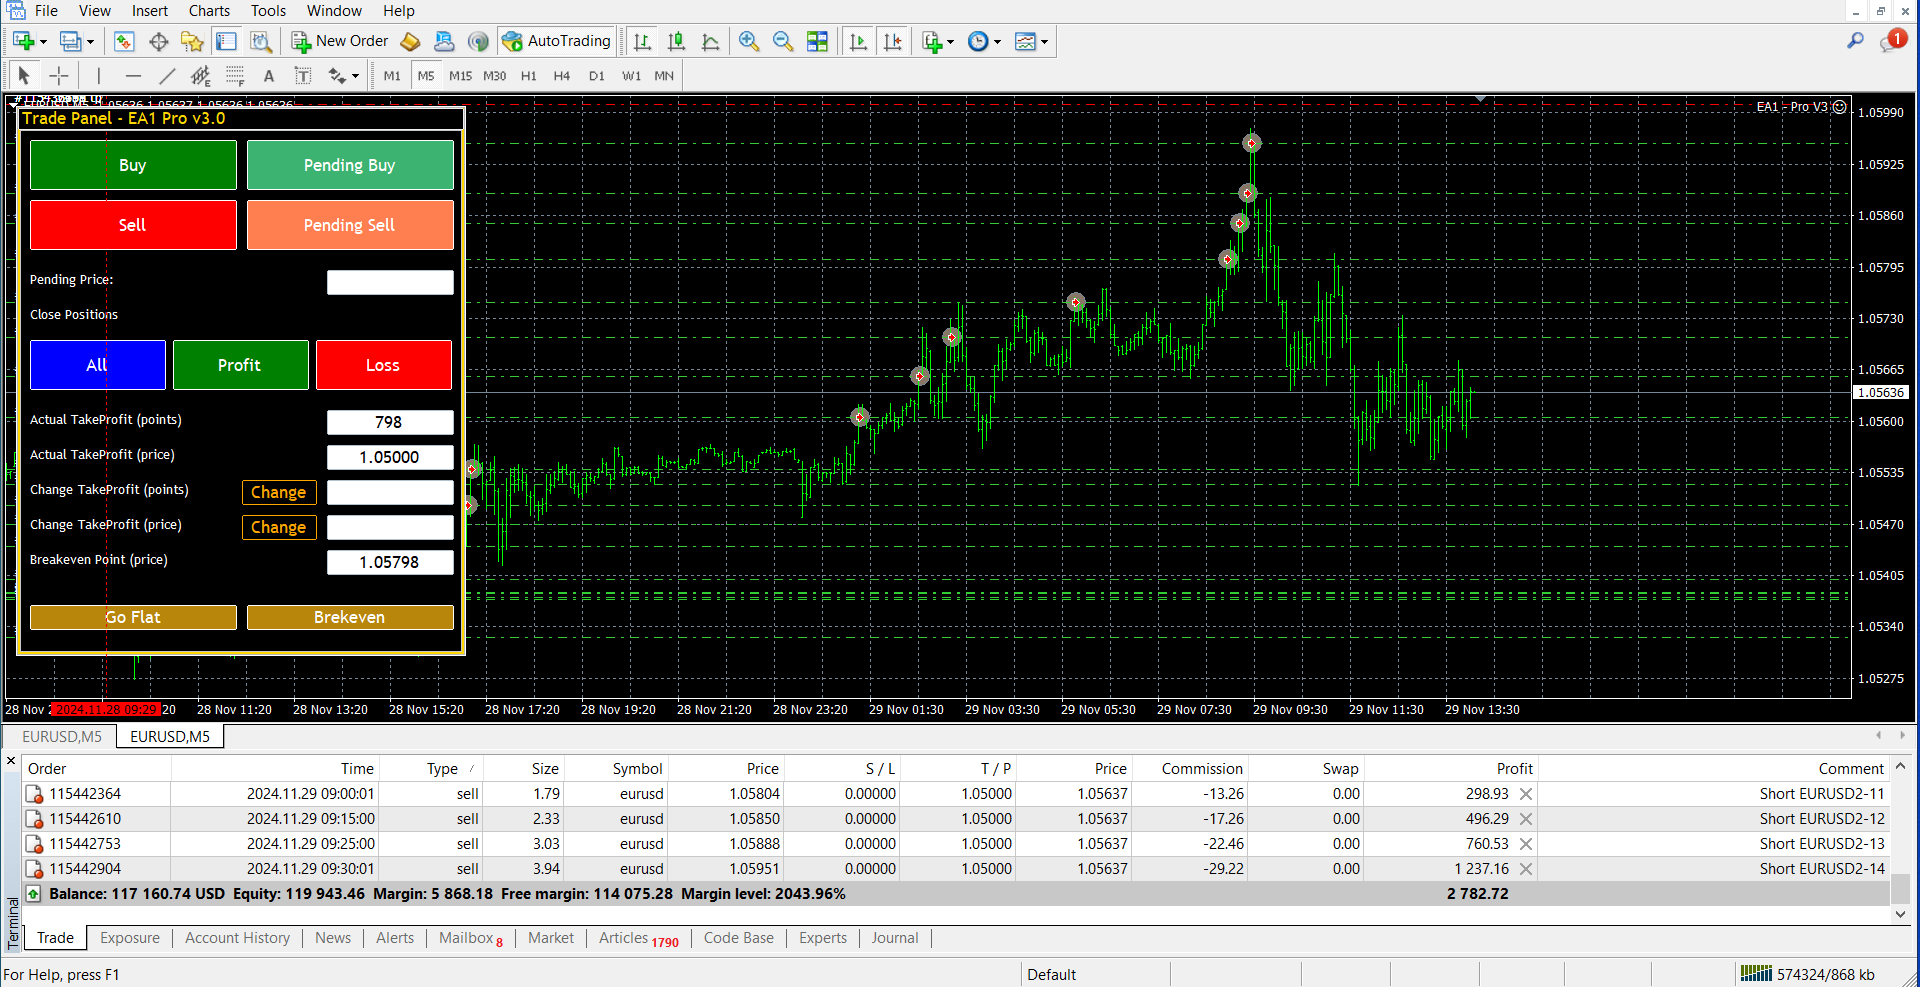
Task: Zoom in on the chart
Action: [749, 41]
